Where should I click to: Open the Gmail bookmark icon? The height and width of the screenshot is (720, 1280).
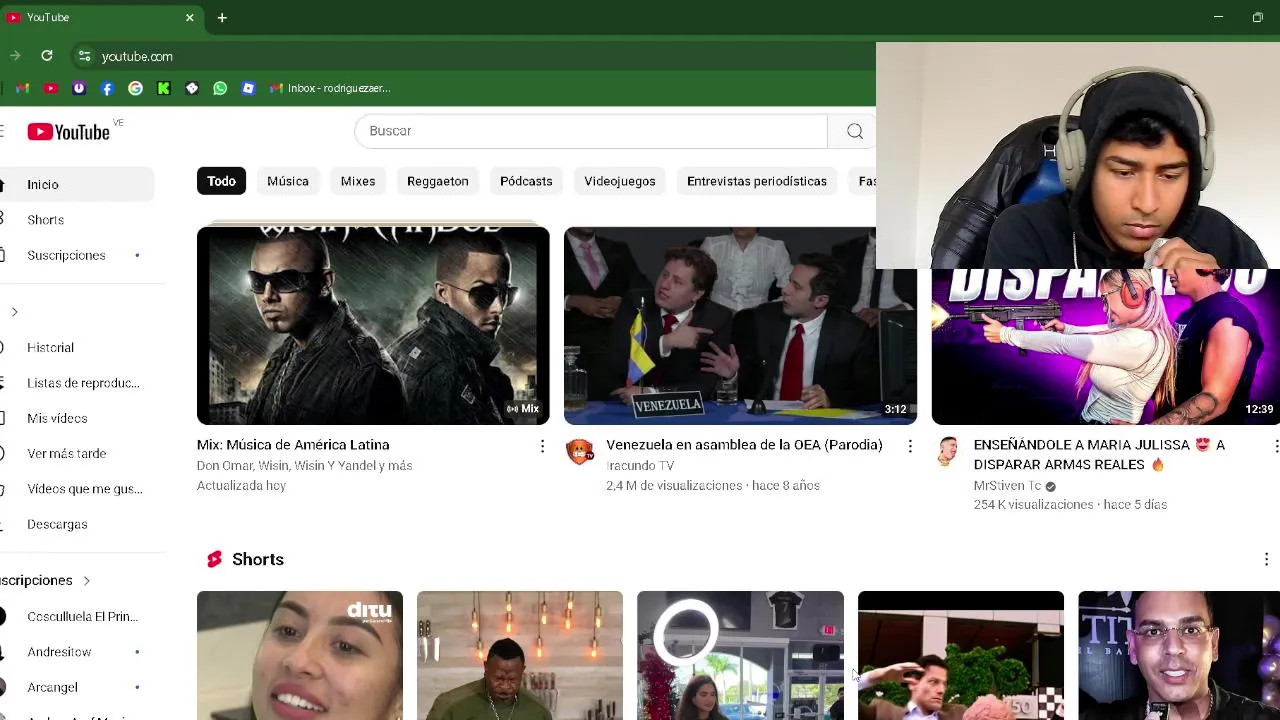point(23,88)
